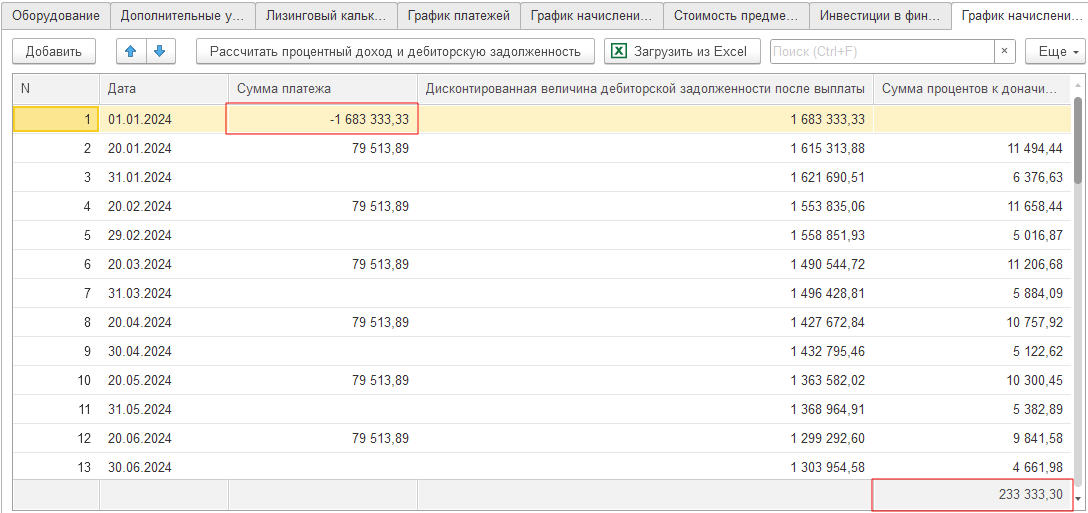Screen dimensions: 1088x513
Task: Select the Стоимость предмета tab
Action: click(x=735, y=16)
